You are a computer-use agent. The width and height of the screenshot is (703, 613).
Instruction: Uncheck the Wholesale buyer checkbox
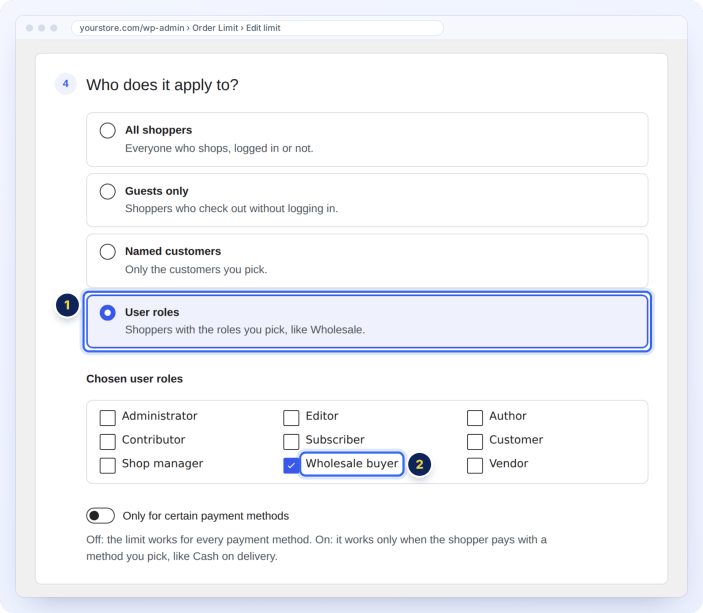tap(291, 465)
